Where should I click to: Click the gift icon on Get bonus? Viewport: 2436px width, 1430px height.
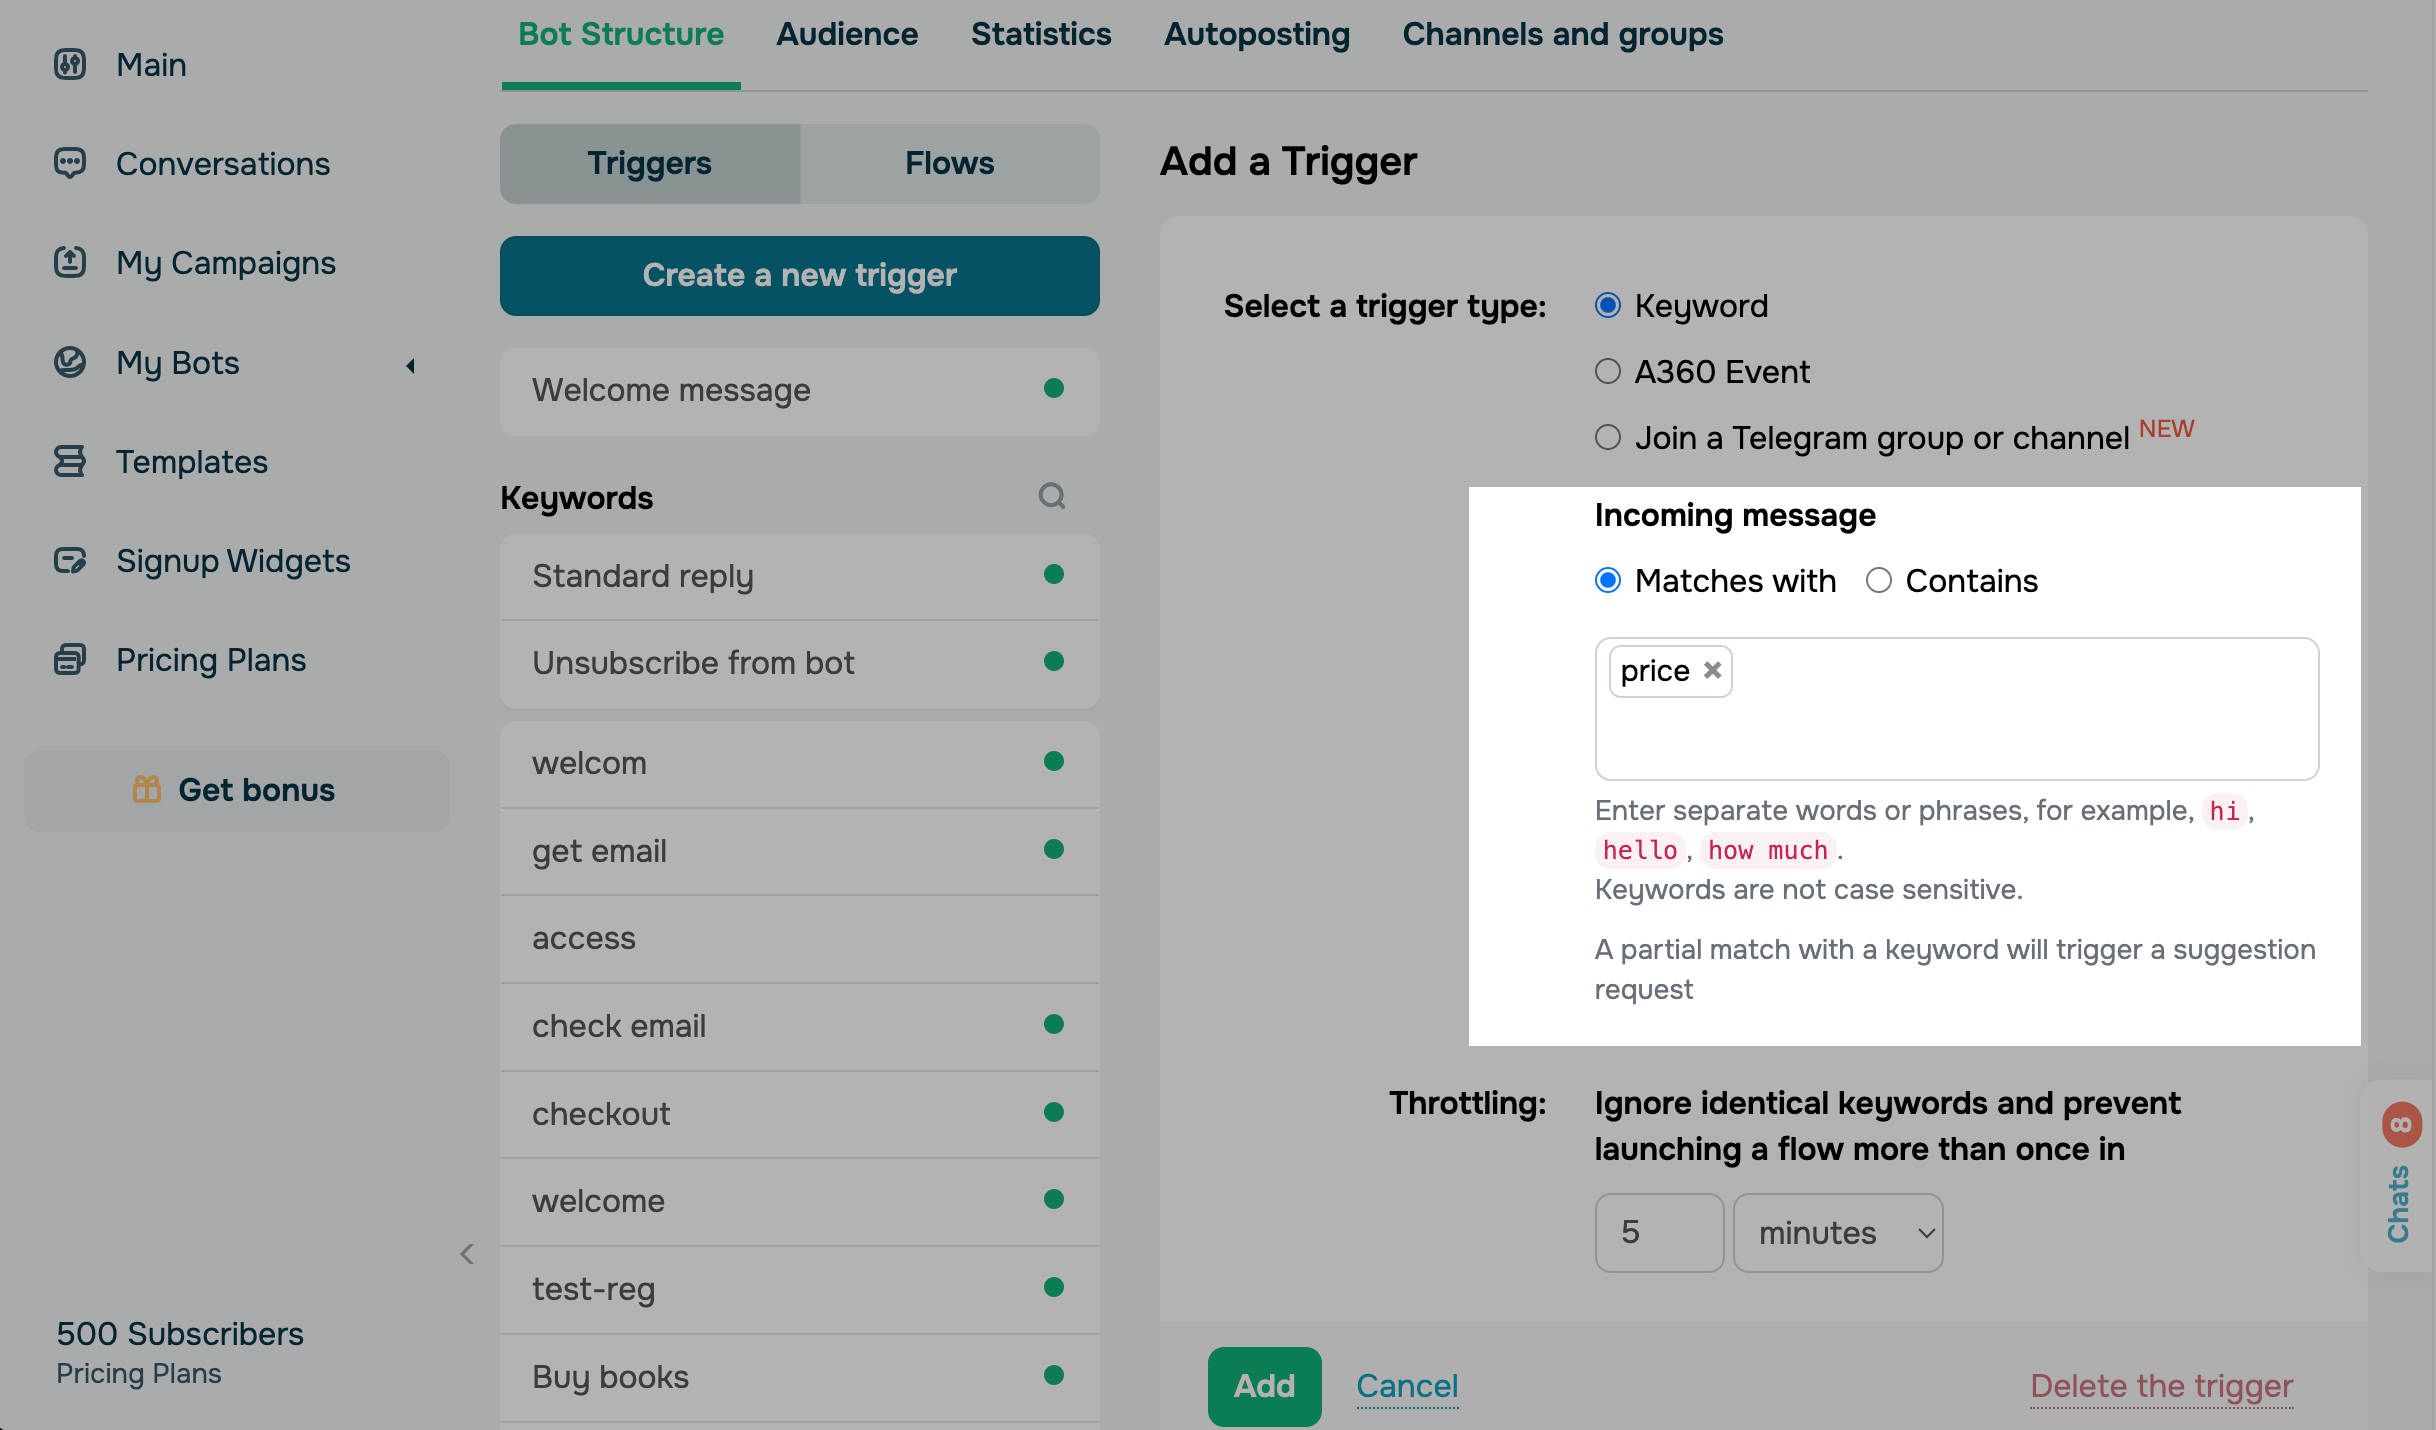pos(147,790)
